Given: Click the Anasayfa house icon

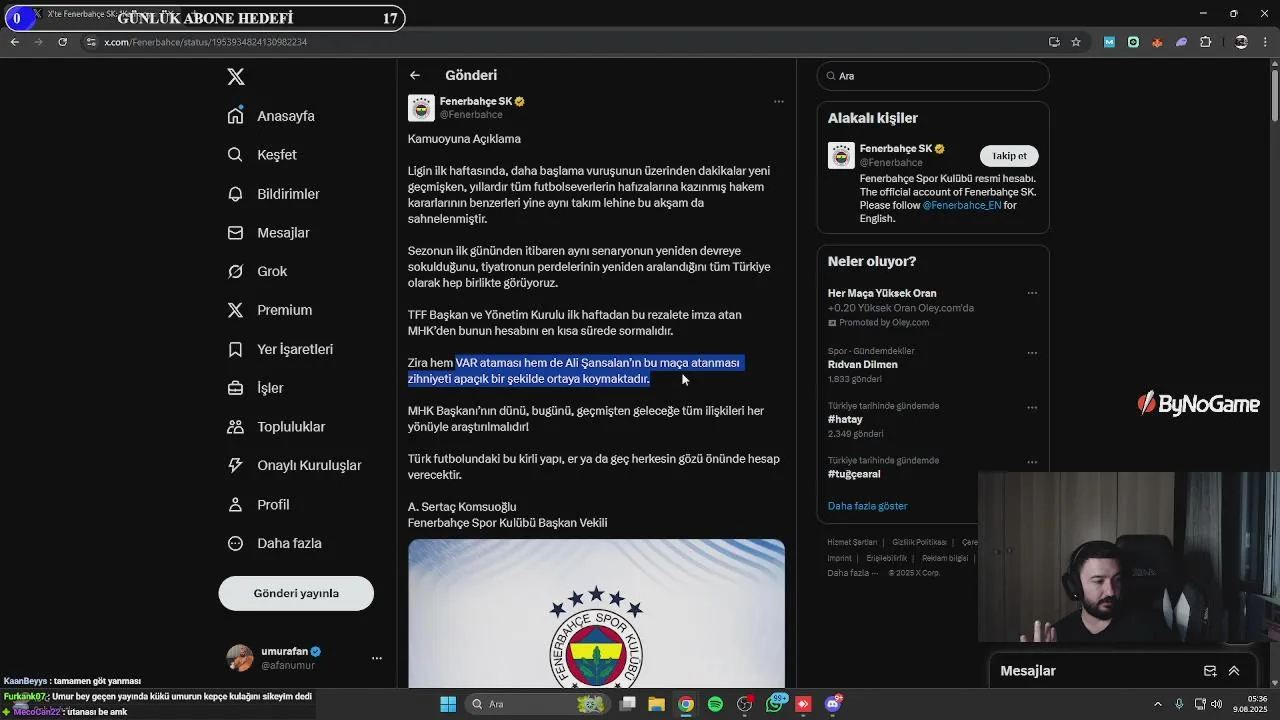Looking at the screenshot, I should [x=235, y=116].
